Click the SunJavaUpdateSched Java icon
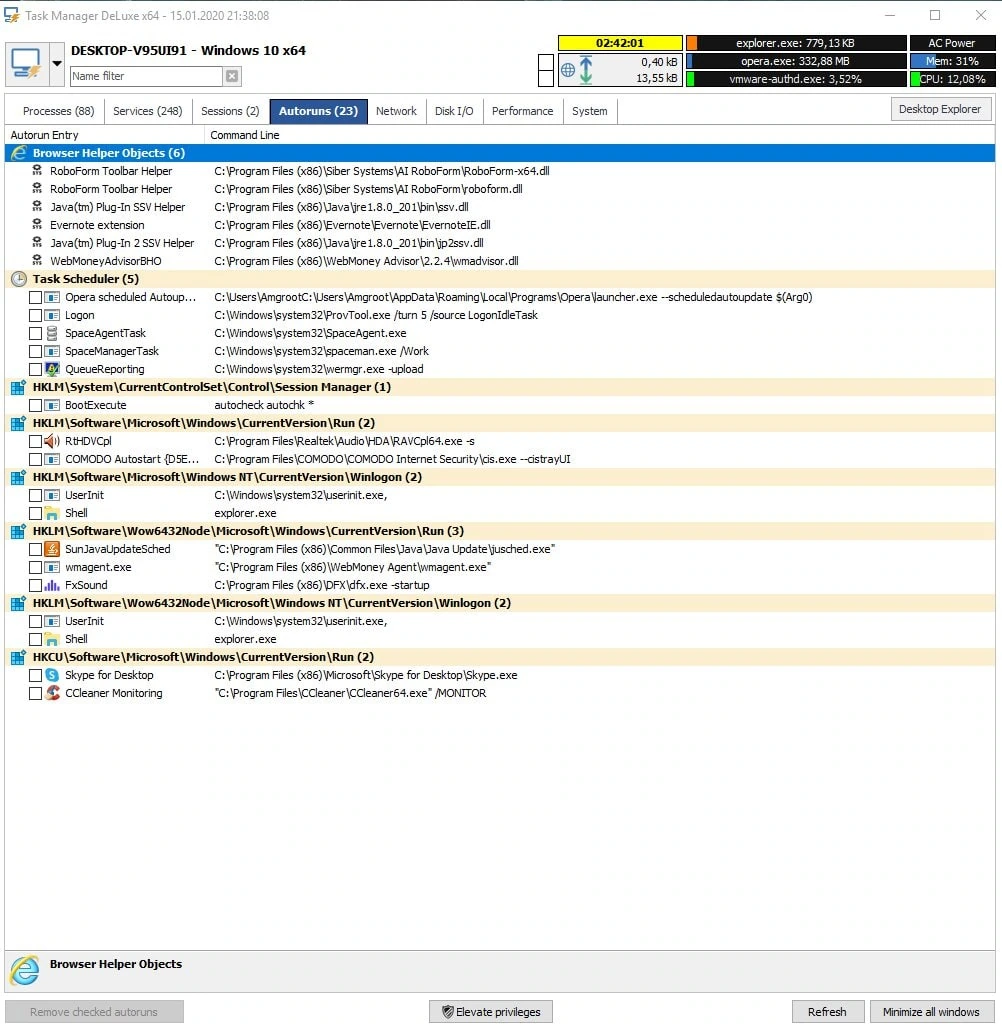Viewport: 1002px width, 1032px height. pyautogui.click(x=52, y=549)
